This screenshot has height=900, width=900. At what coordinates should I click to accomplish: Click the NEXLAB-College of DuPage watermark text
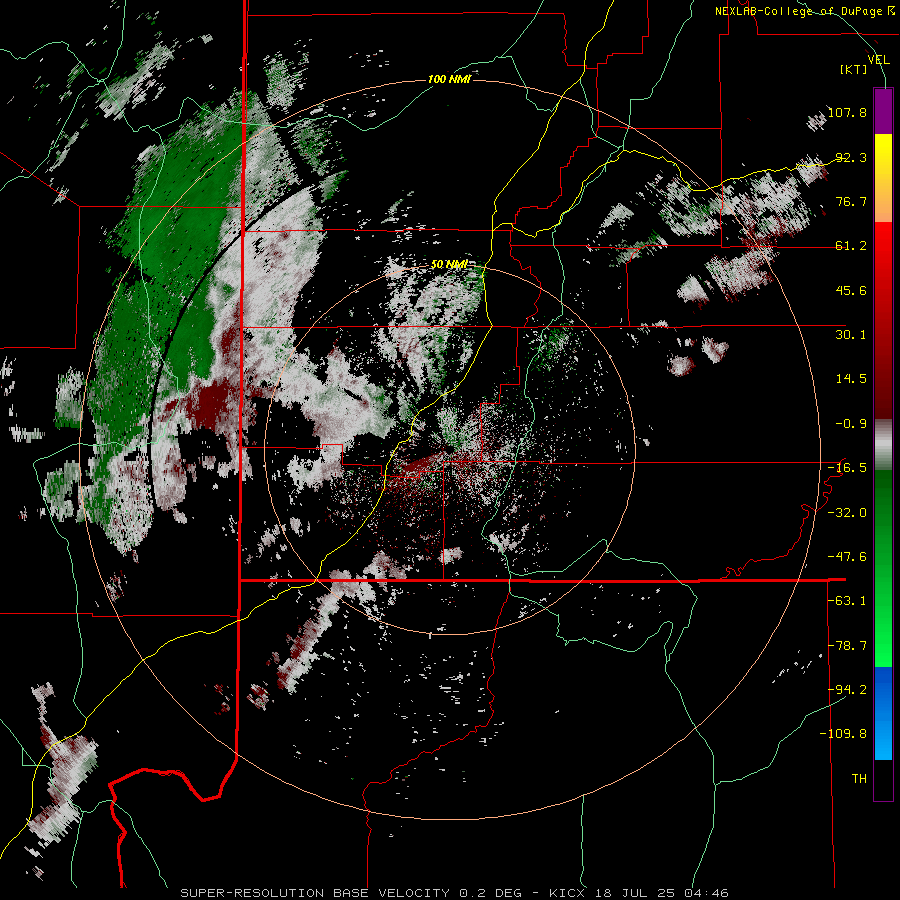(x=804, y=11)
